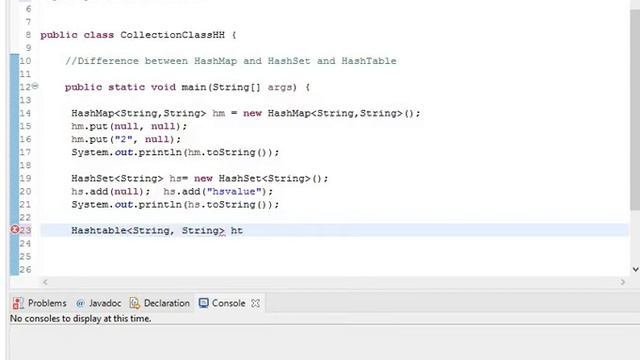Collapse the main method fold marker
The height and width of the screenshot is (360, 640).
[x=35, y=86]
